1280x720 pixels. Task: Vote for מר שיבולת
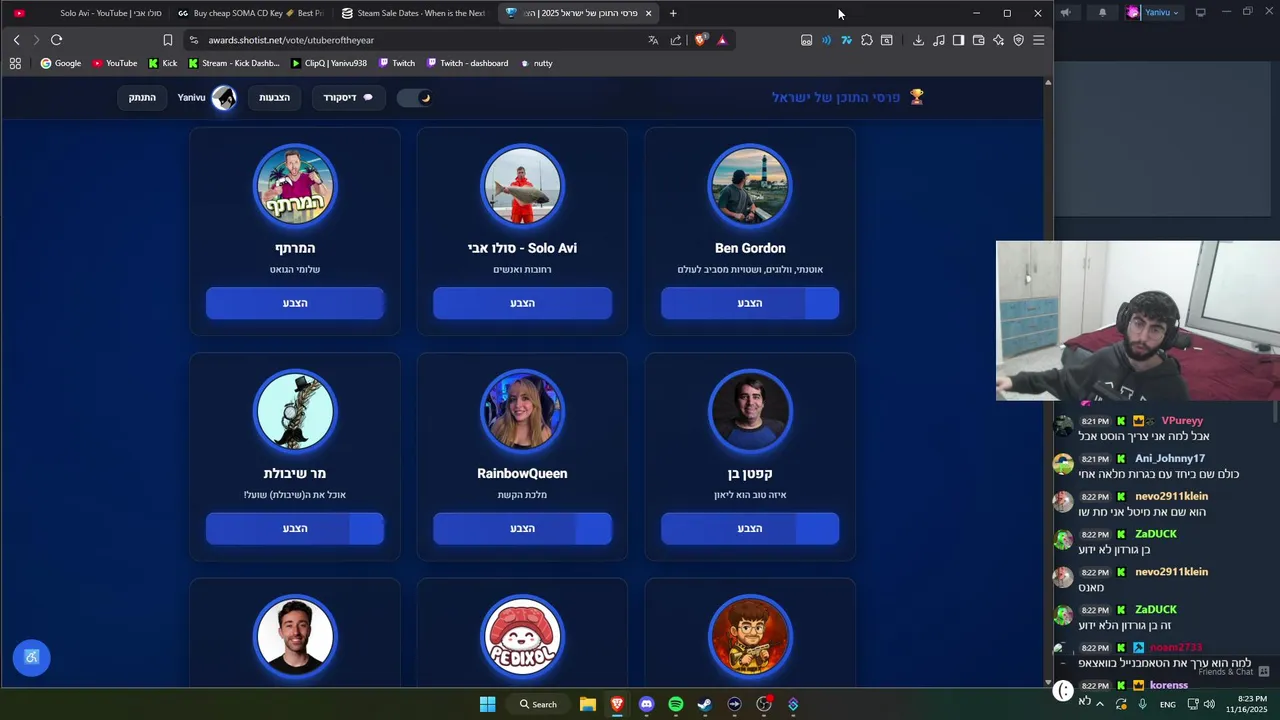point(295,528)
